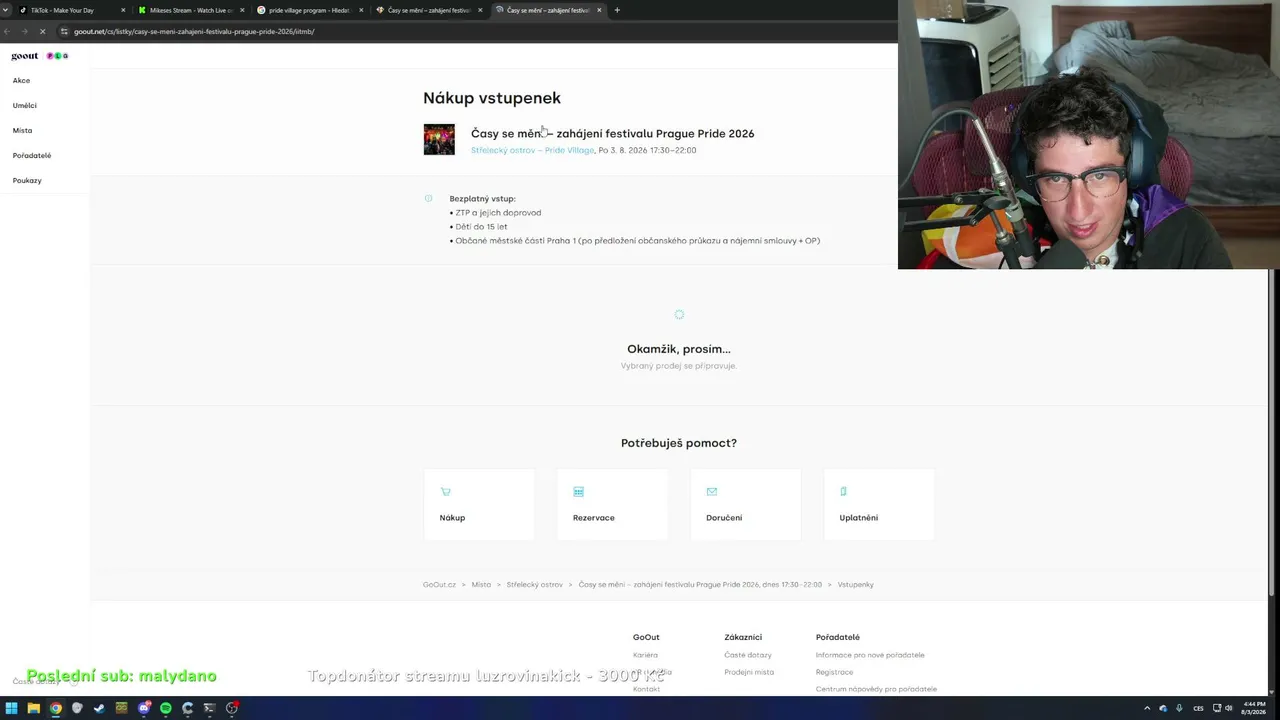This screenshot has width=1280, height=720.
Task: Open File Explorer from taskbar
Action: [33, 708]
